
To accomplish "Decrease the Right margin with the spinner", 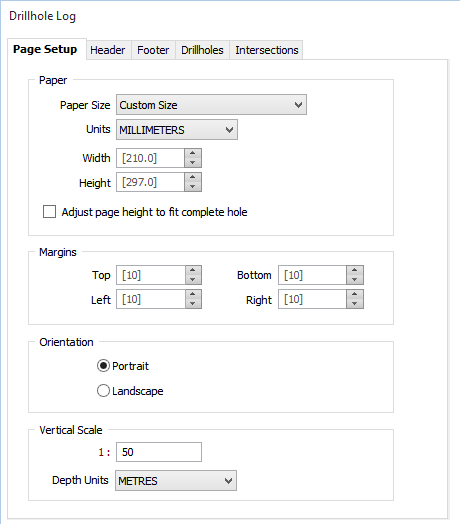I will pyautogui.click(x=355, y=304).
